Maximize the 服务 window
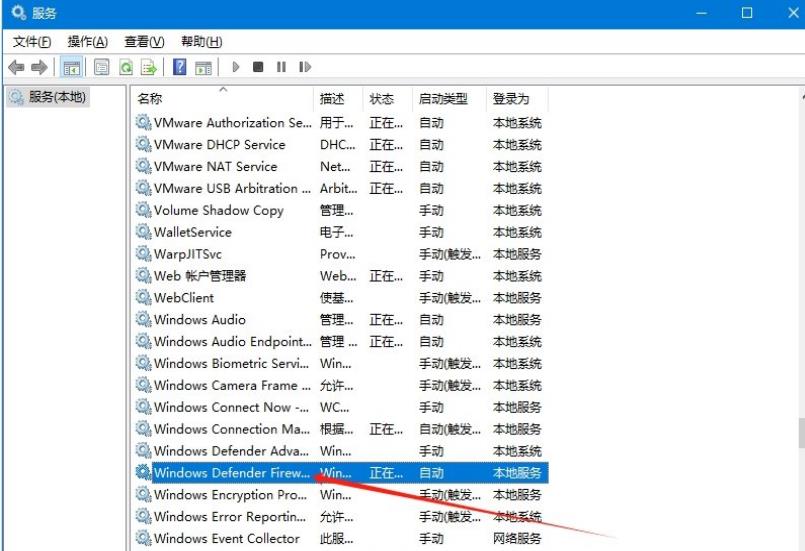 [747, 13]
